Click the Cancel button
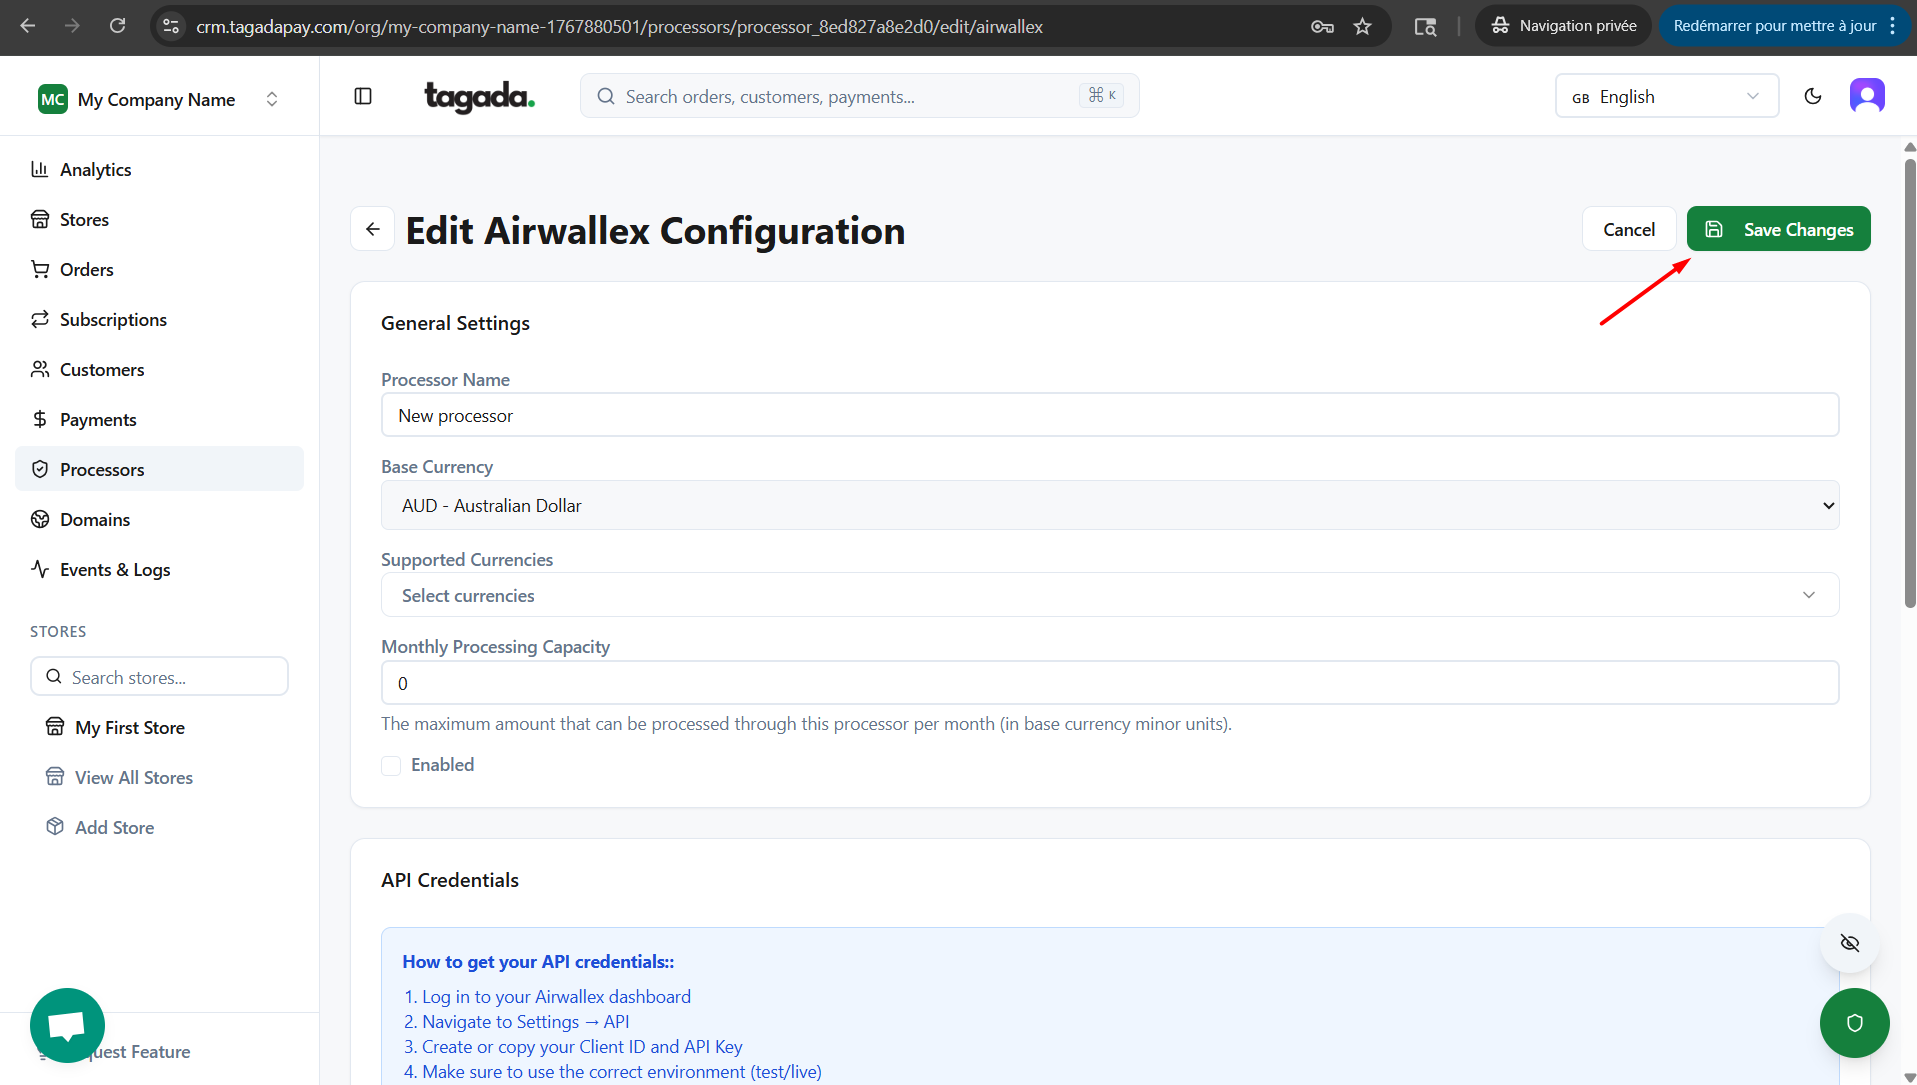 [x=1628, y=229]
